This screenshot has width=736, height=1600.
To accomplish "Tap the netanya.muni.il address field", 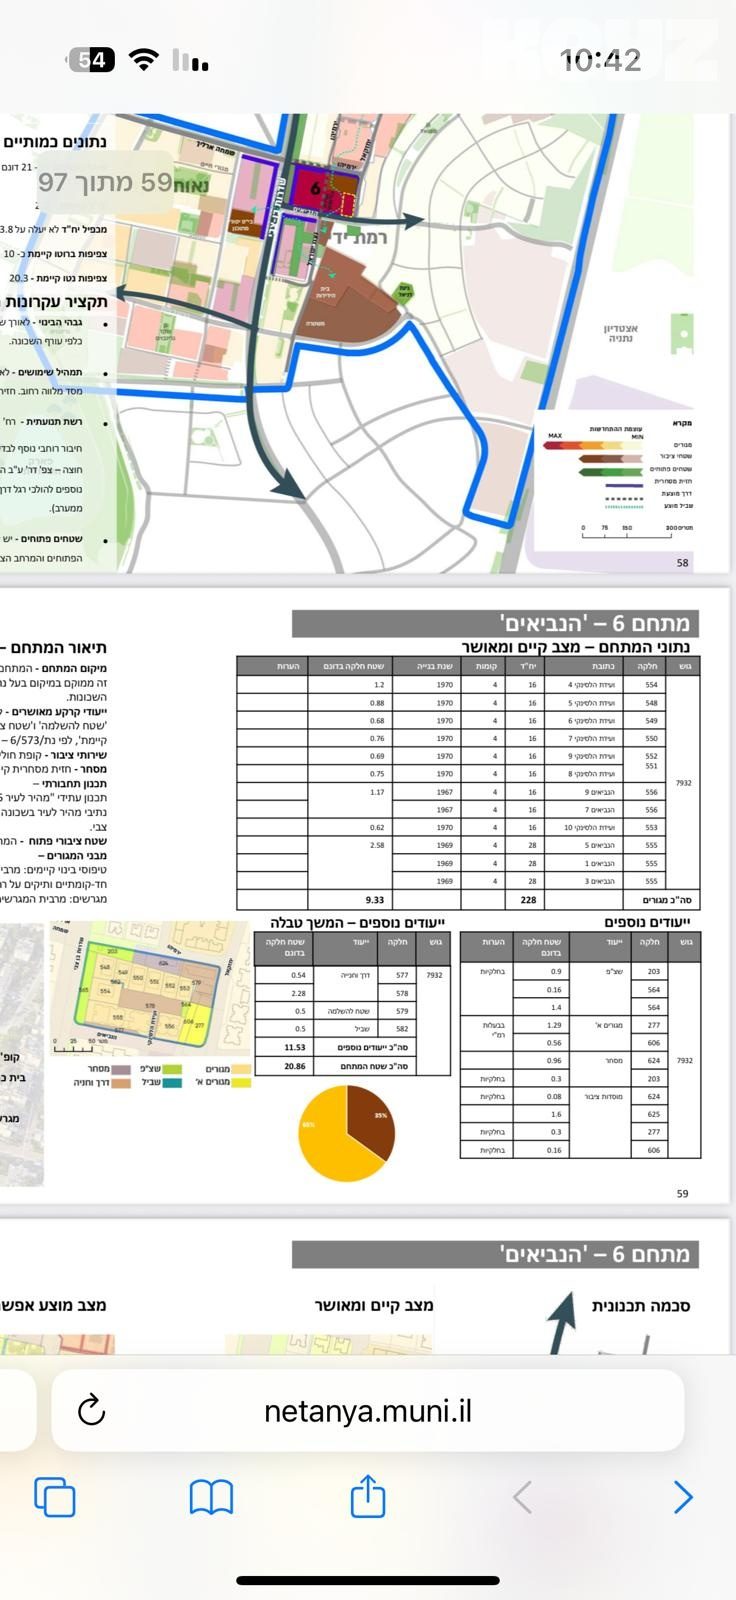I will pos(368,1410).
